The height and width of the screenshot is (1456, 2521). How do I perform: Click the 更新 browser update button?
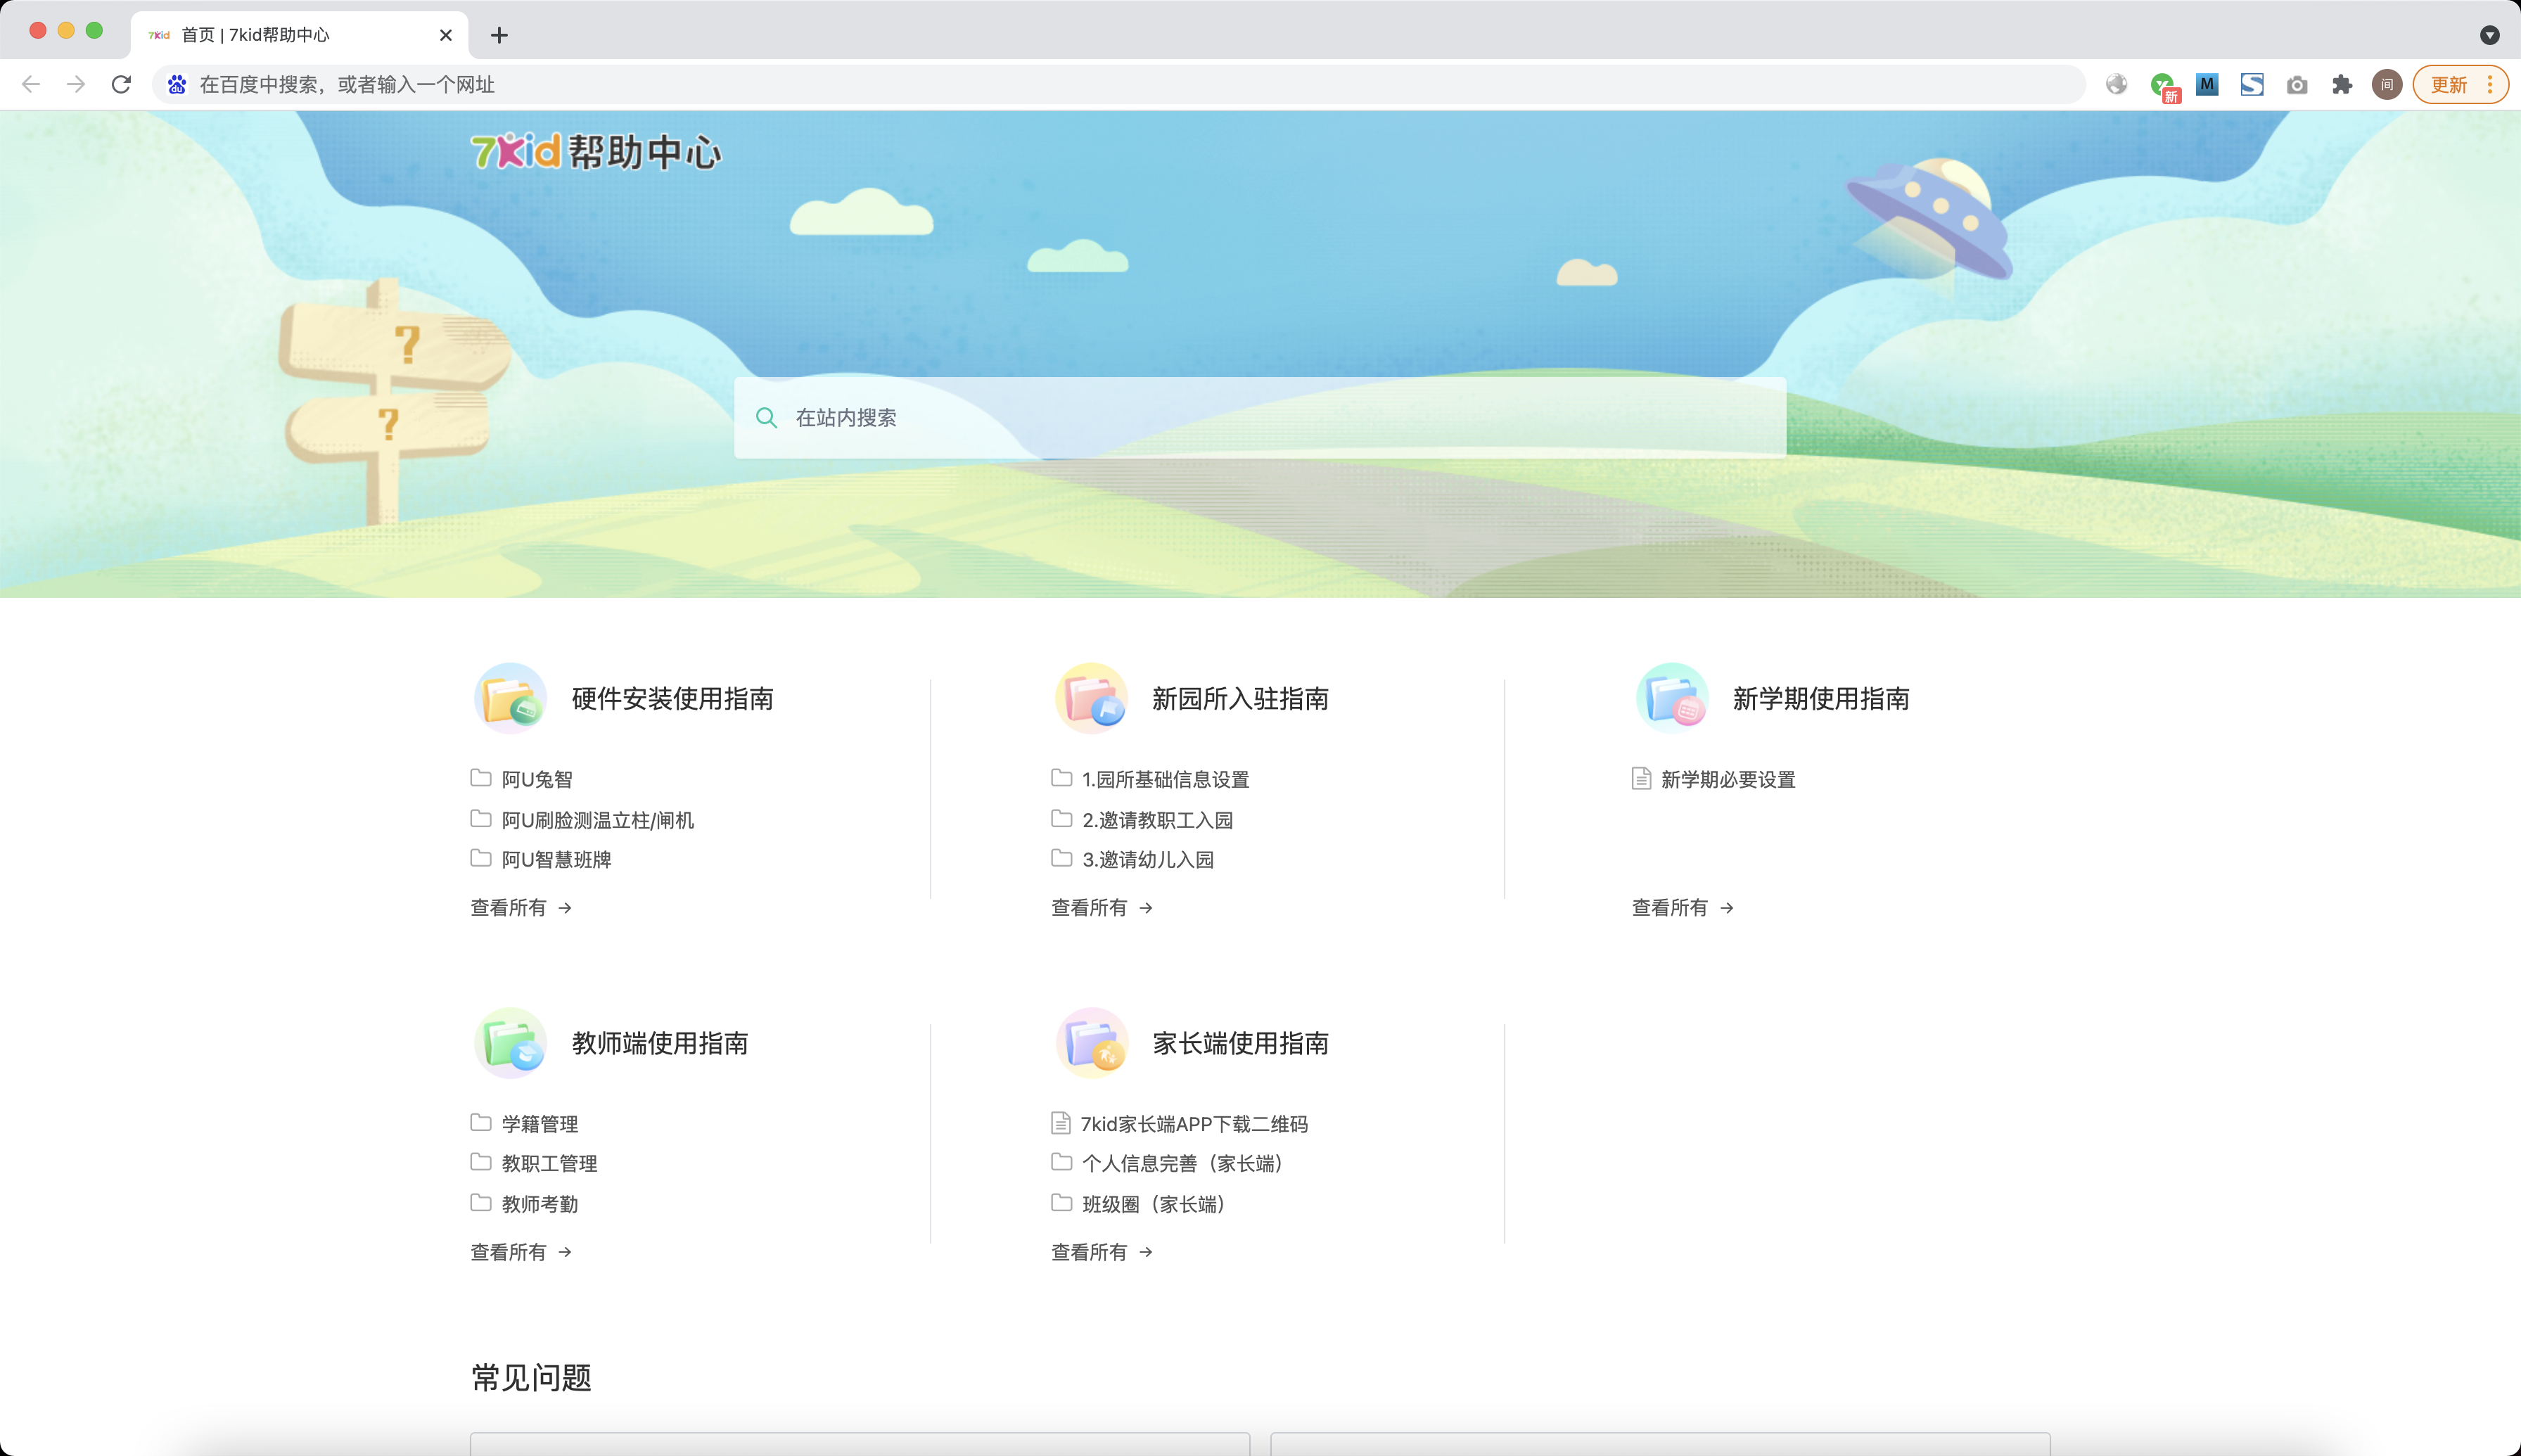coord(2460,84)
